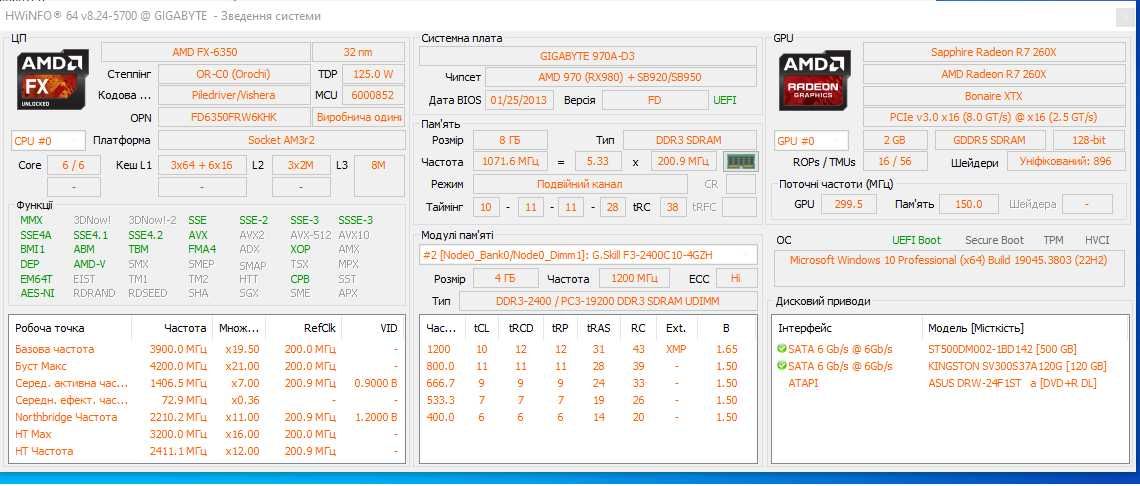The image size is (1140, 486).
Task: Click the AES-NI feature flag
Action: click(x=36, y=293)
